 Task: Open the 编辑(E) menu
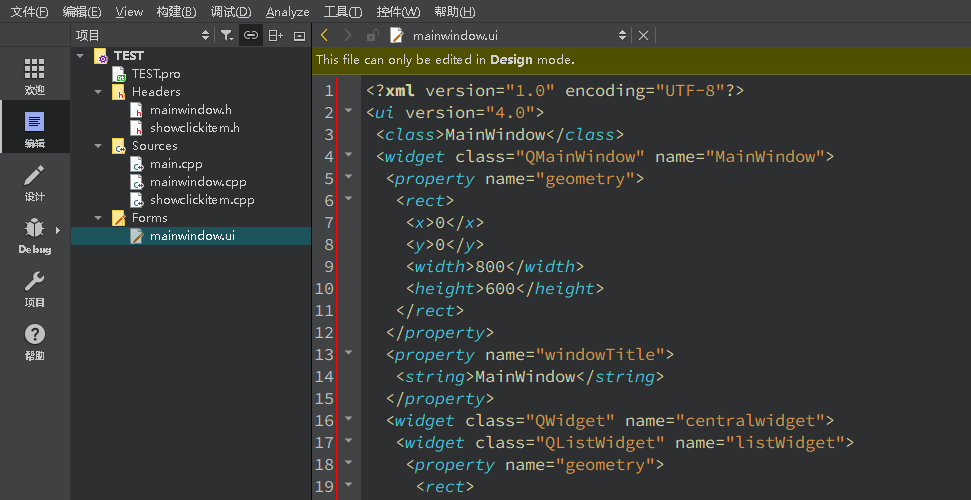(x=82, y=12)
